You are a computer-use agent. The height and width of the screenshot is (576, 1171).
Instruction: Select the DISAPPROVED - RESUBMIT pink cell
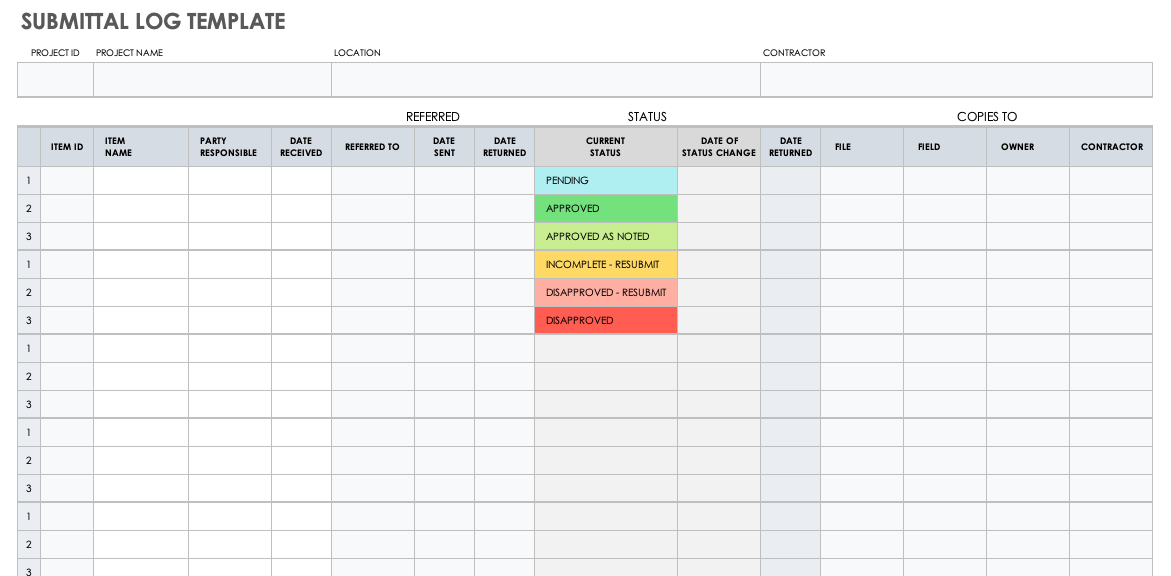tap(606, 293)
